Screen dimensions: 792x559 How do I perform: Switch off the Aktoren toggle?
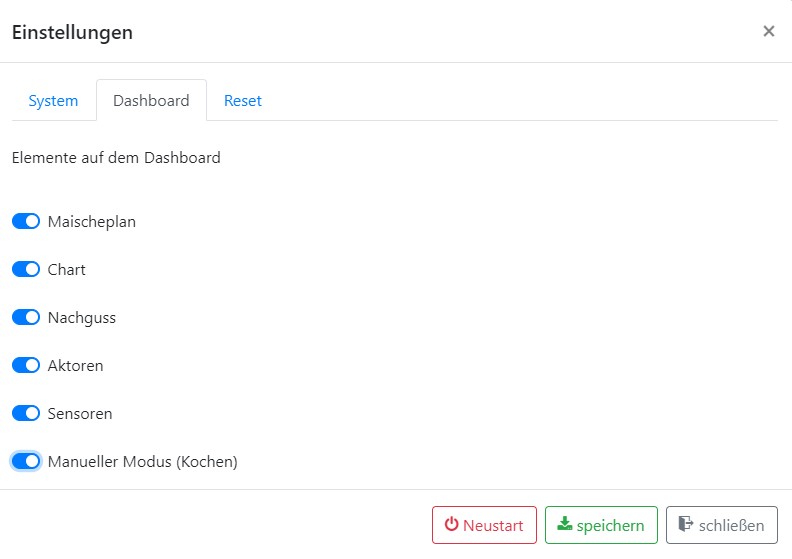[26, 366]
